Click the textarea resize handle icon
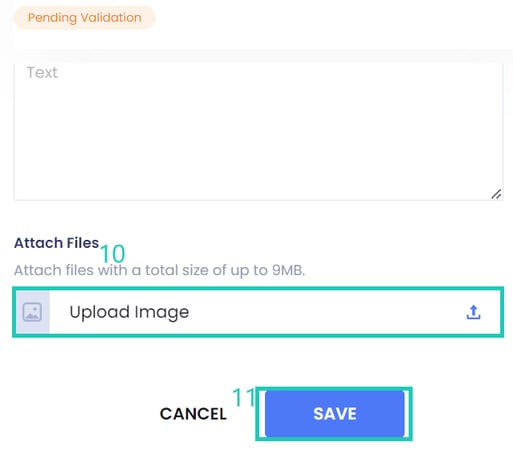Viewport: 513px width, 450px height. [x=496, y=194]
